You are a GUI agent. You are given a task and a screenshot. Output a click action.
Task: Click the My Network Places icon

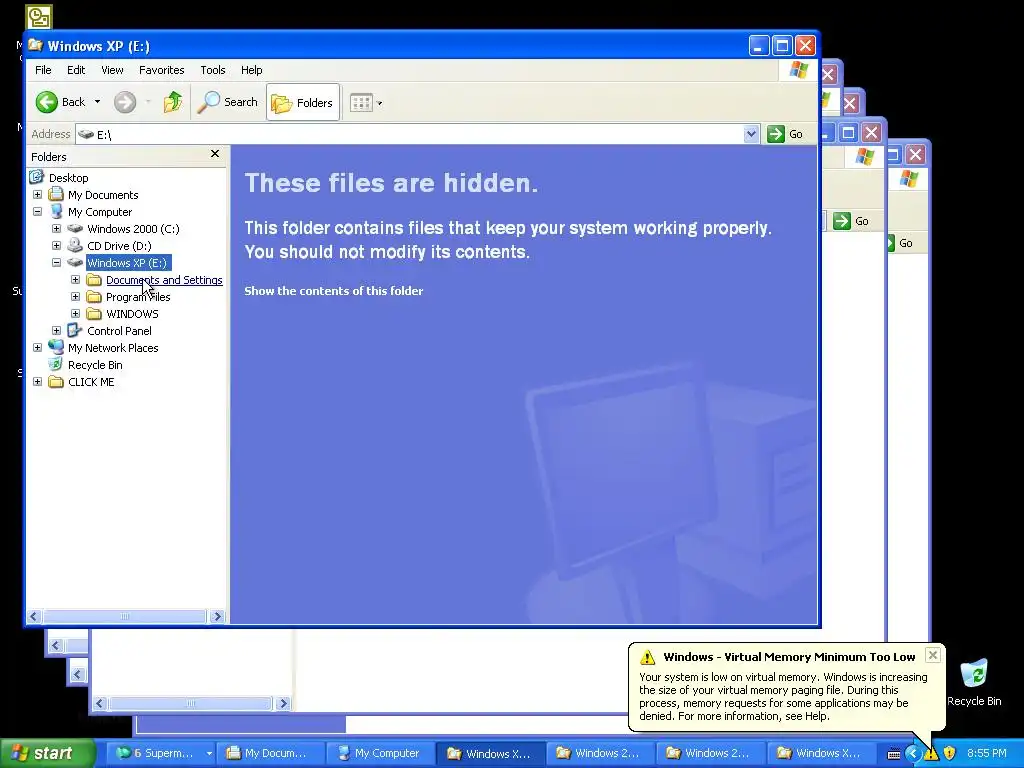click(x=56, y=347)
